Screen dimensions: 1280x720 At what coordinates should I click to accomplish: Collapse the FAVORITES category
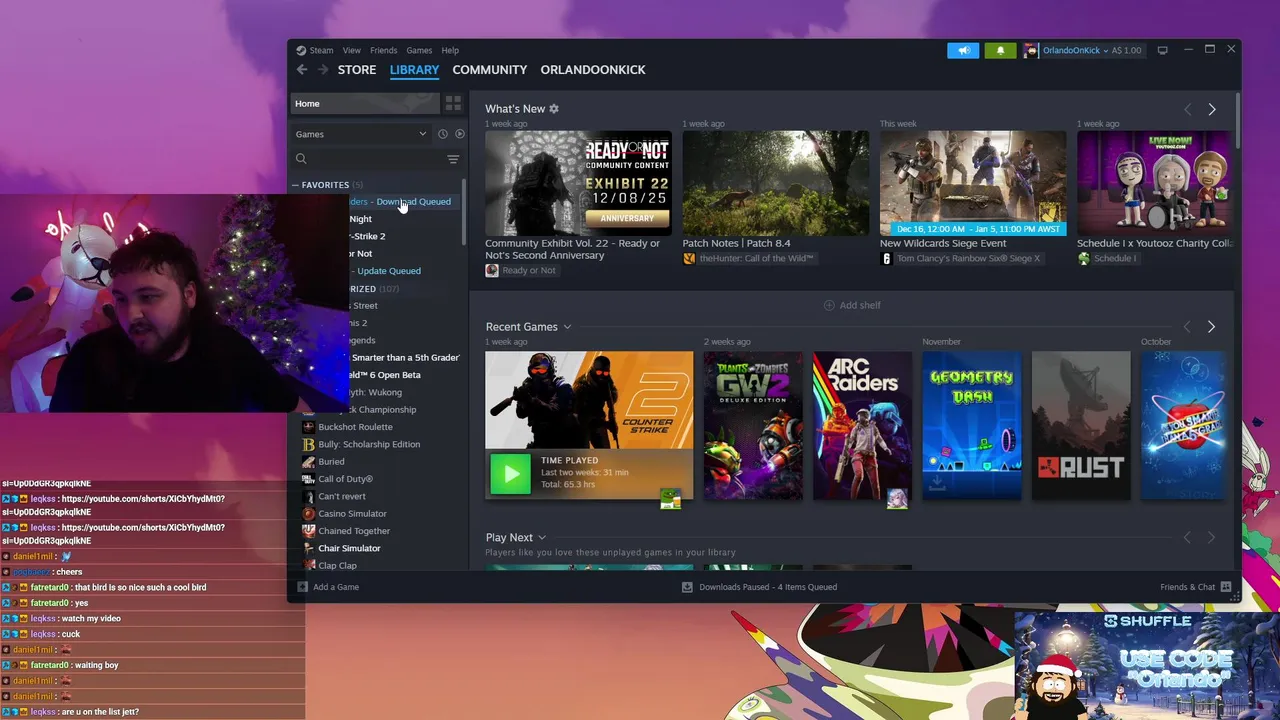tap(296, 185)
